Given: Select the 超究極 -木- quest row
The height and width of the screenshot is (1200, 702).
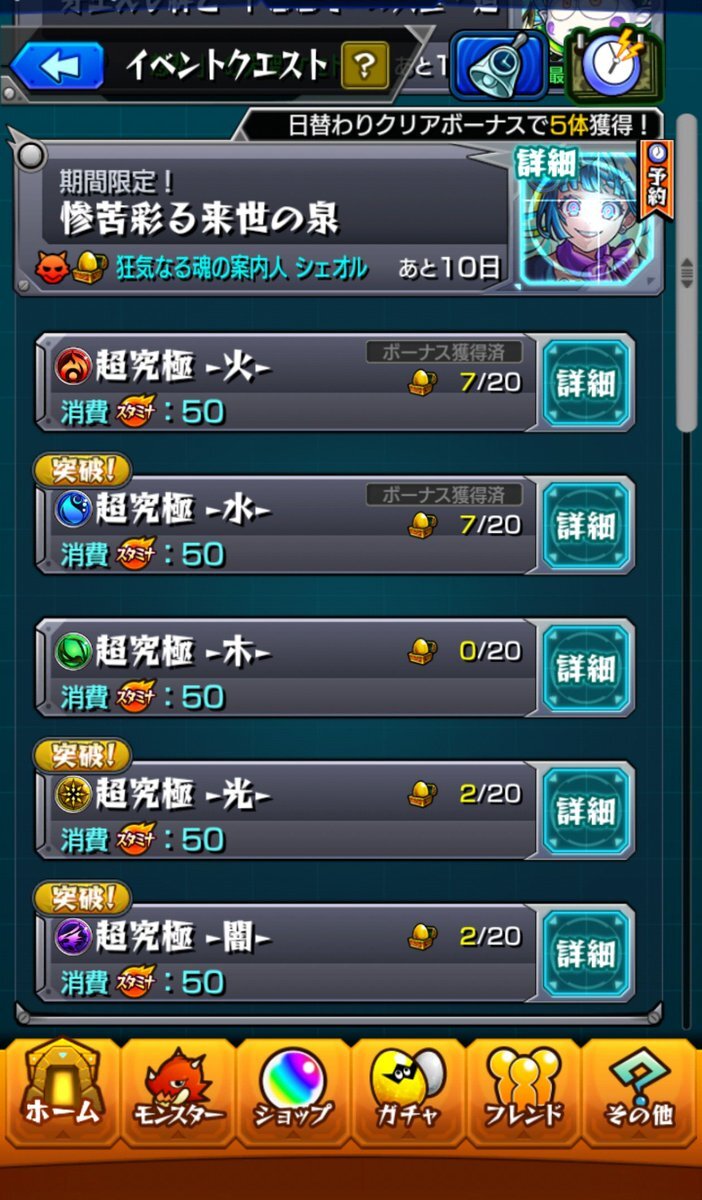Looking at the screenshot, I should point(288,668).
